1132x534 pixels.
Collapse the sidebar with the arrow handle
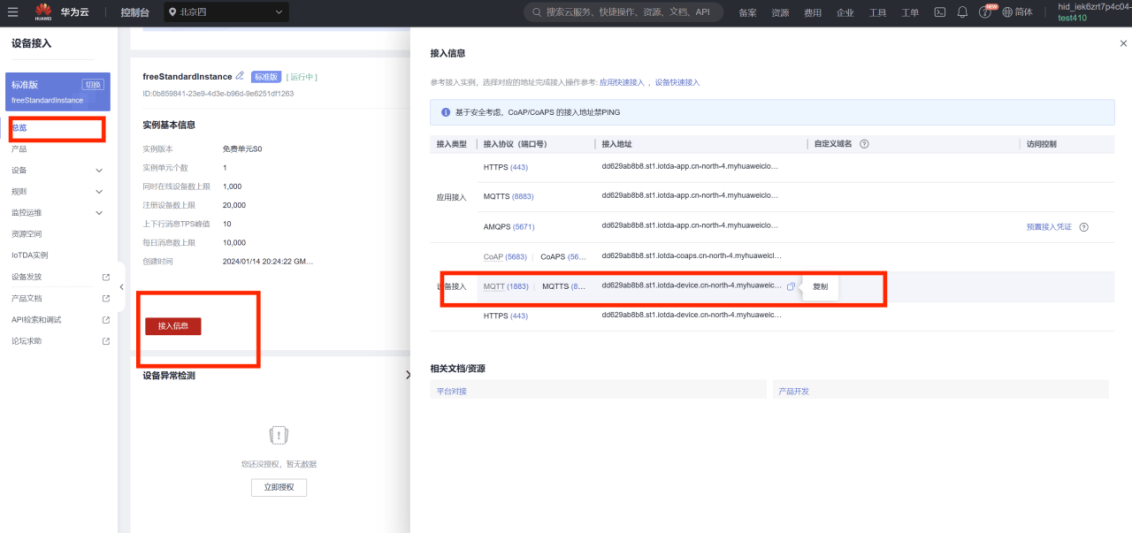(121, 287)
